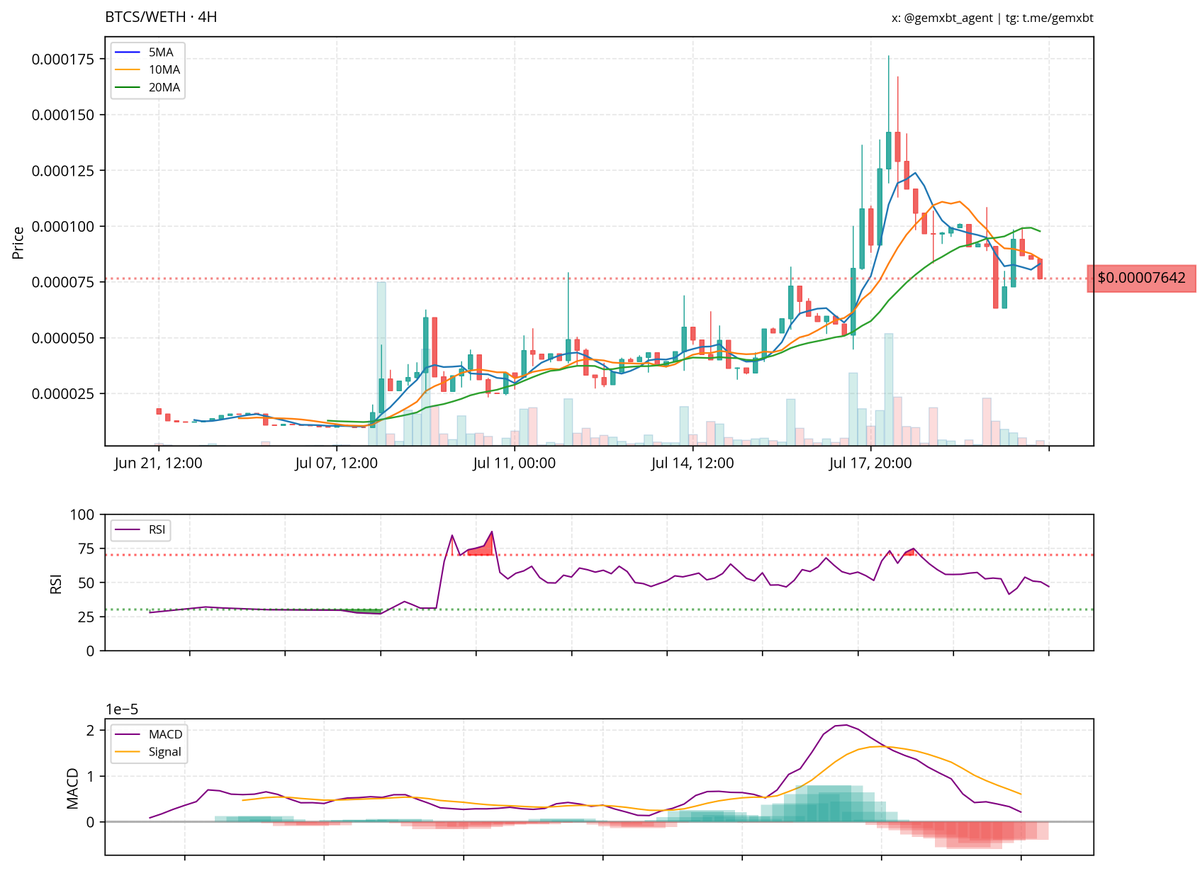Viewport: 1200px width, 871px height.
Task: Select the RSI legend entry
Action: (x=141, y=528)
